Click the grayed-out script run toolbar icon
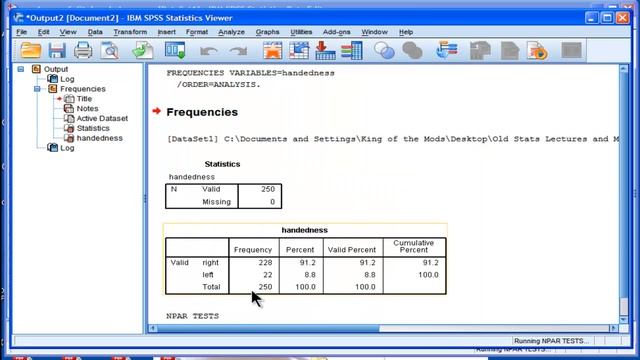640x360 pixels. (x=480, y=51)
